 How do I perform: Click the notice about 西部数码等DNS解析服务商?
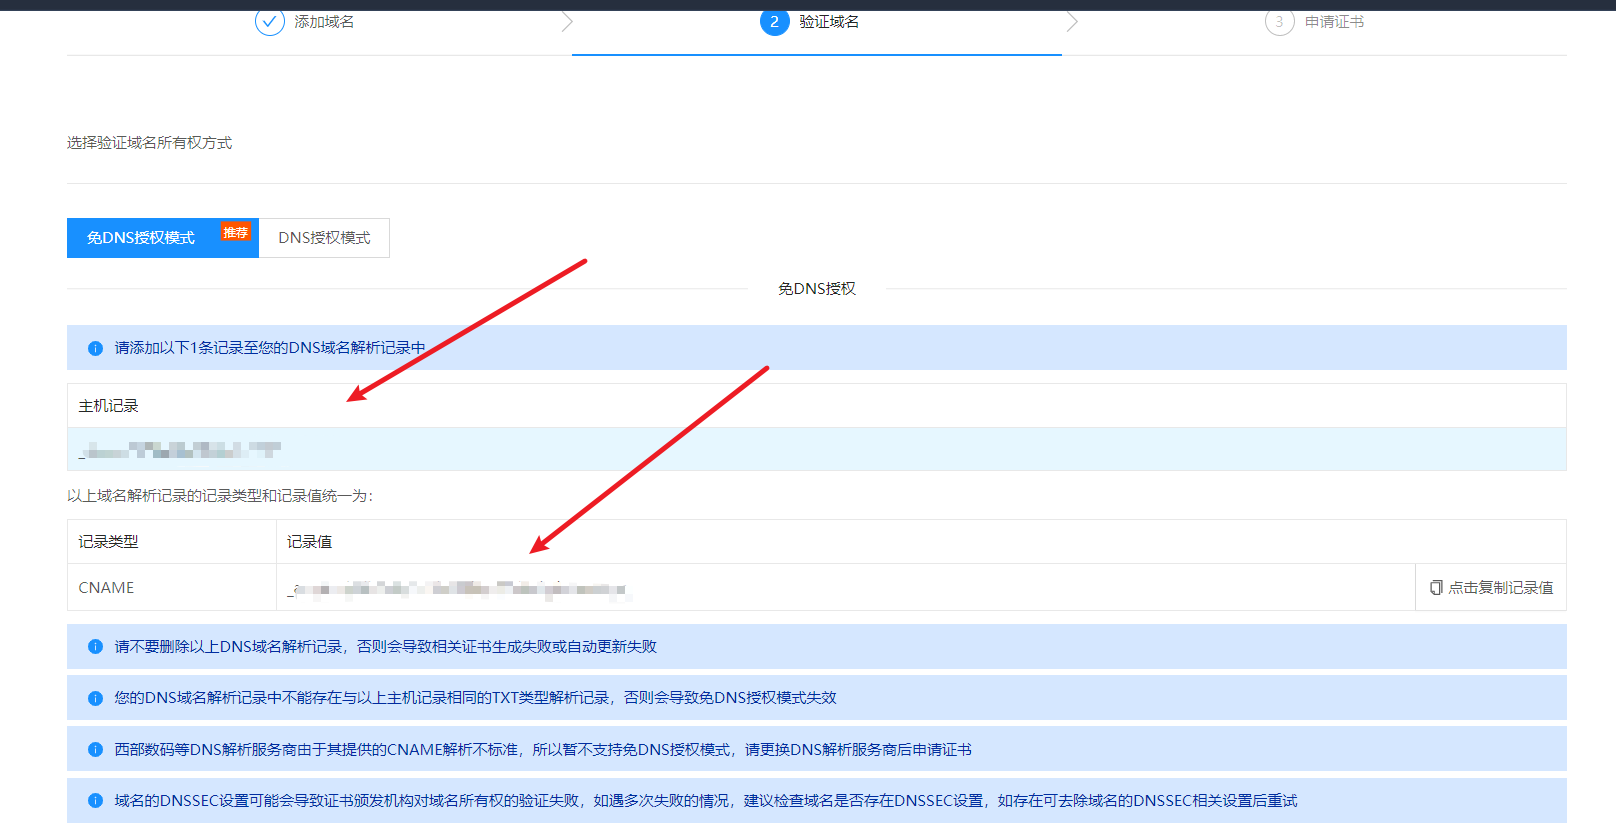[x=543, y=750]
